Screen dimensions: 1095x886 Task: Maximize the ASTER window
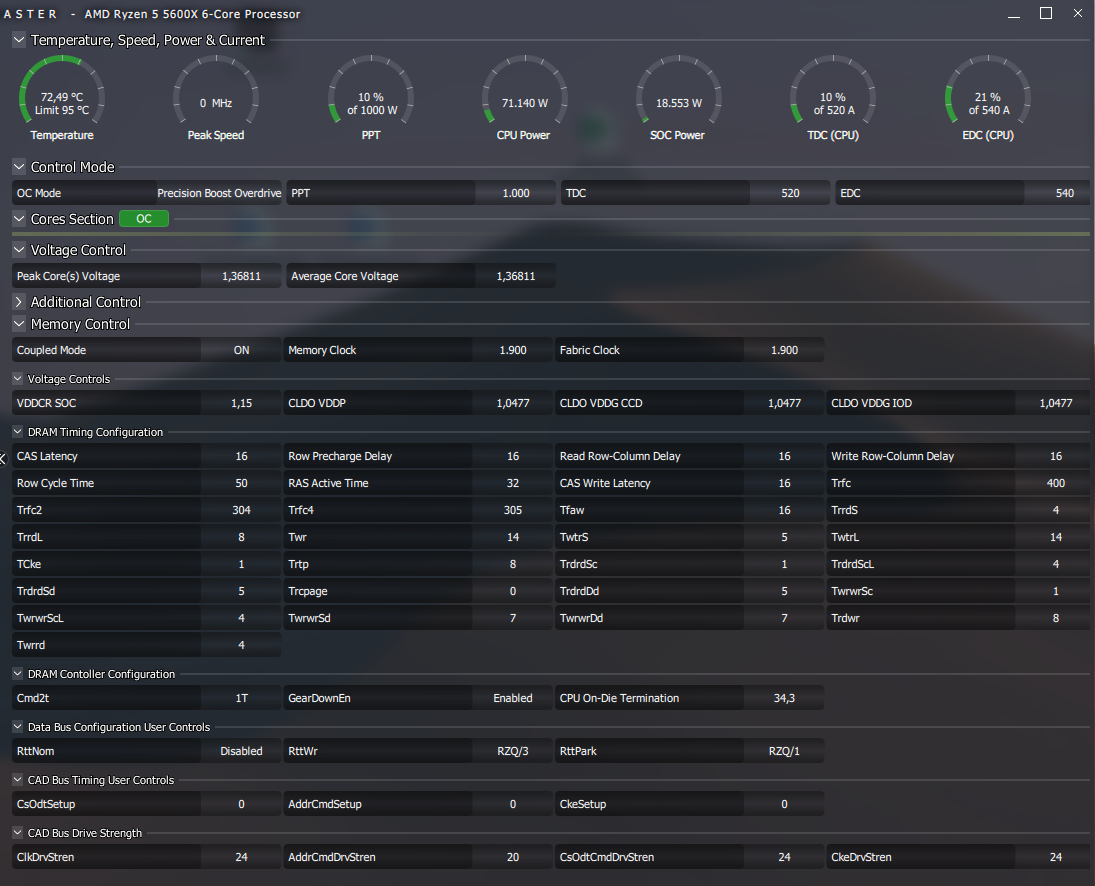coord(1045,13)
